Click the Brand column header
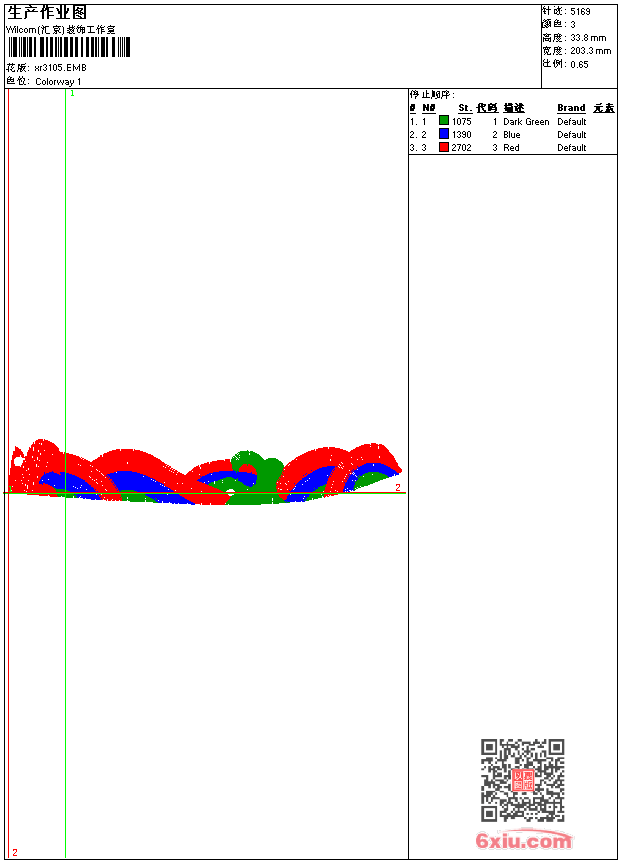This screenshot has height=860, width=620. [x=571, y=108]
